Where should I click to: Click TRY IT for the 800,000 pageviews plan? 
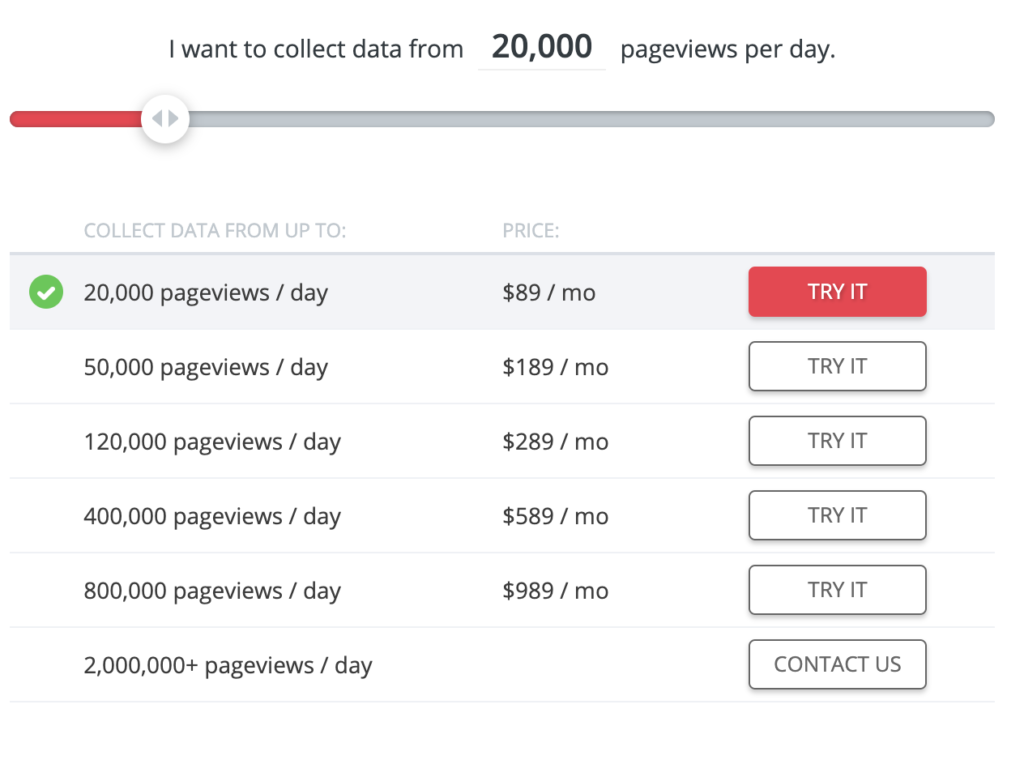[x=837, y=590]
